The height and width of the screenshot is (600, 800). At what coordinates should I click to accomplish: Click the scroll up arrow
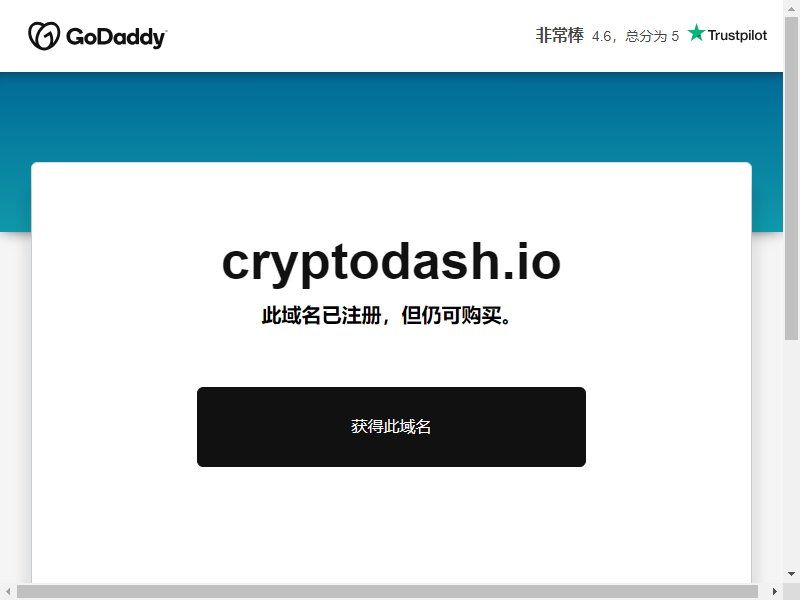point(791,8)
